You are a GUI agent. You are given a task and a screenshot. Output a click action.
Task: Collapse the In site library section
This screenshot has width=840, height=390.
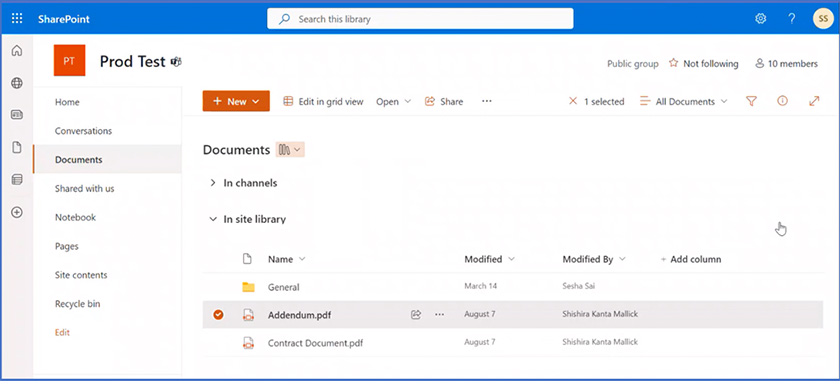coord(213,219)
